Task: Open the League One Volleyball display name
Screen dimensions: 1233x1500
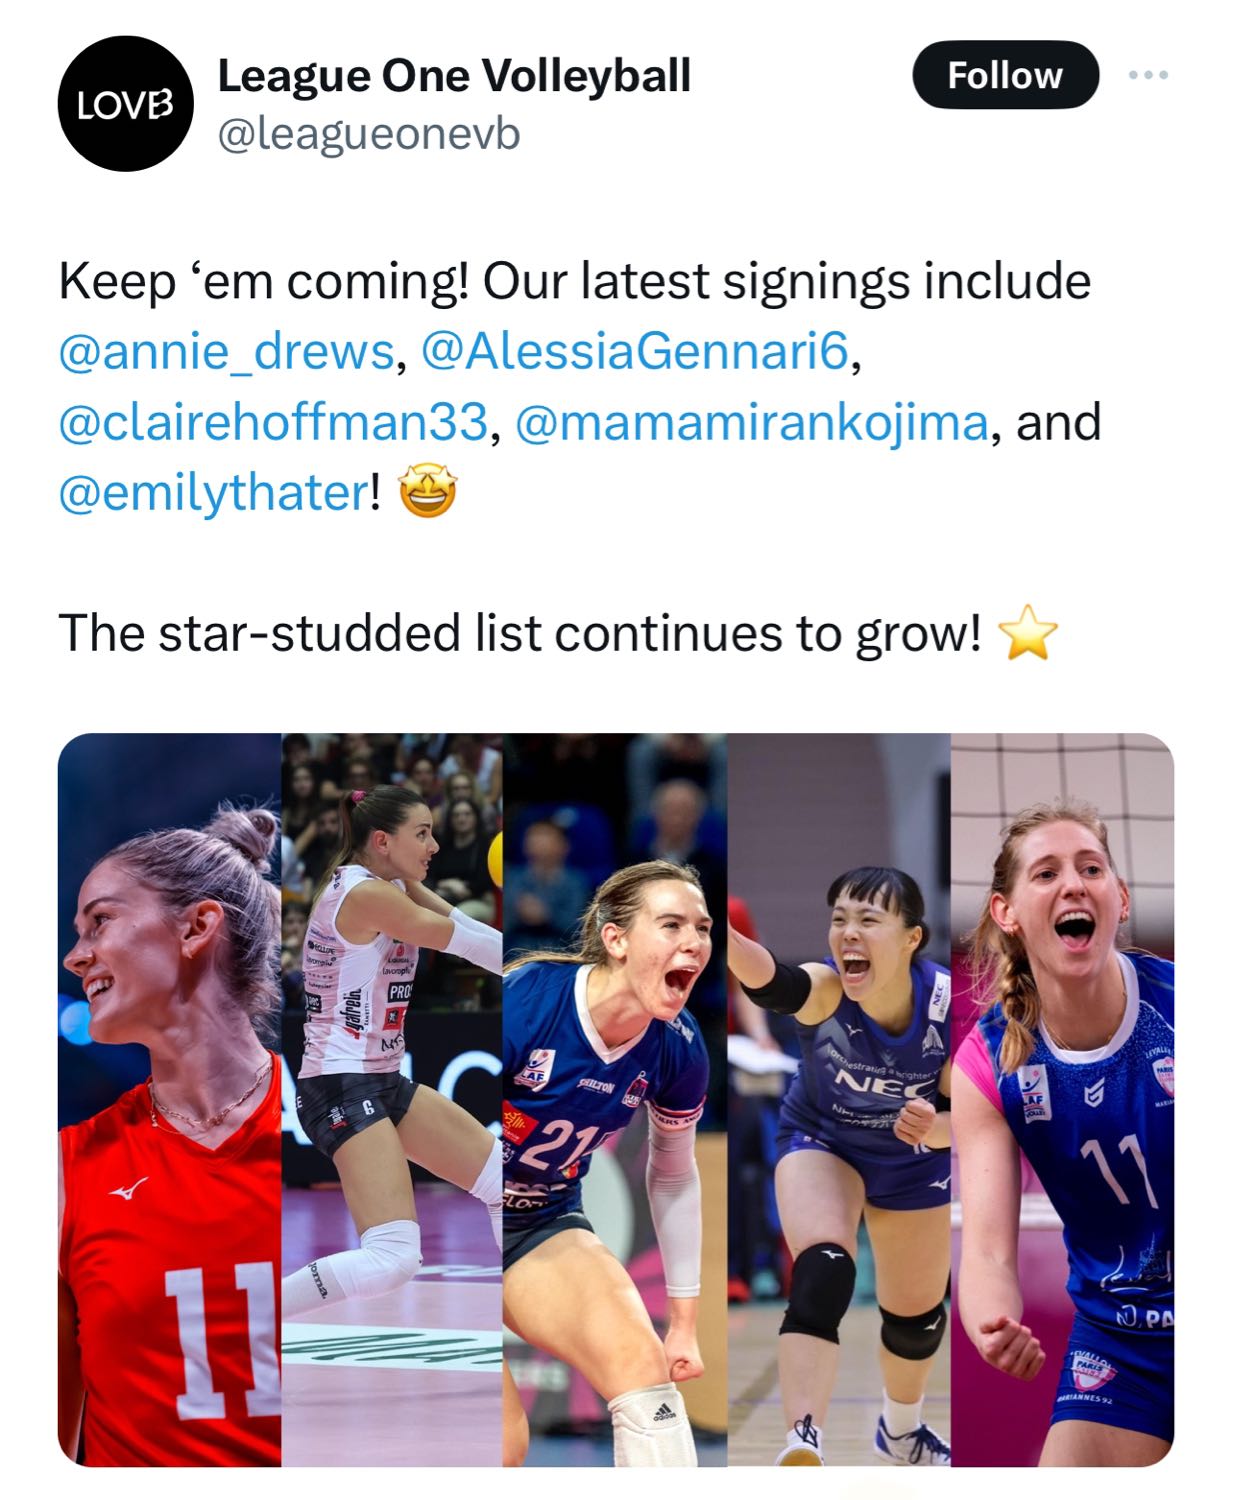Action: (x=454, y=75)
